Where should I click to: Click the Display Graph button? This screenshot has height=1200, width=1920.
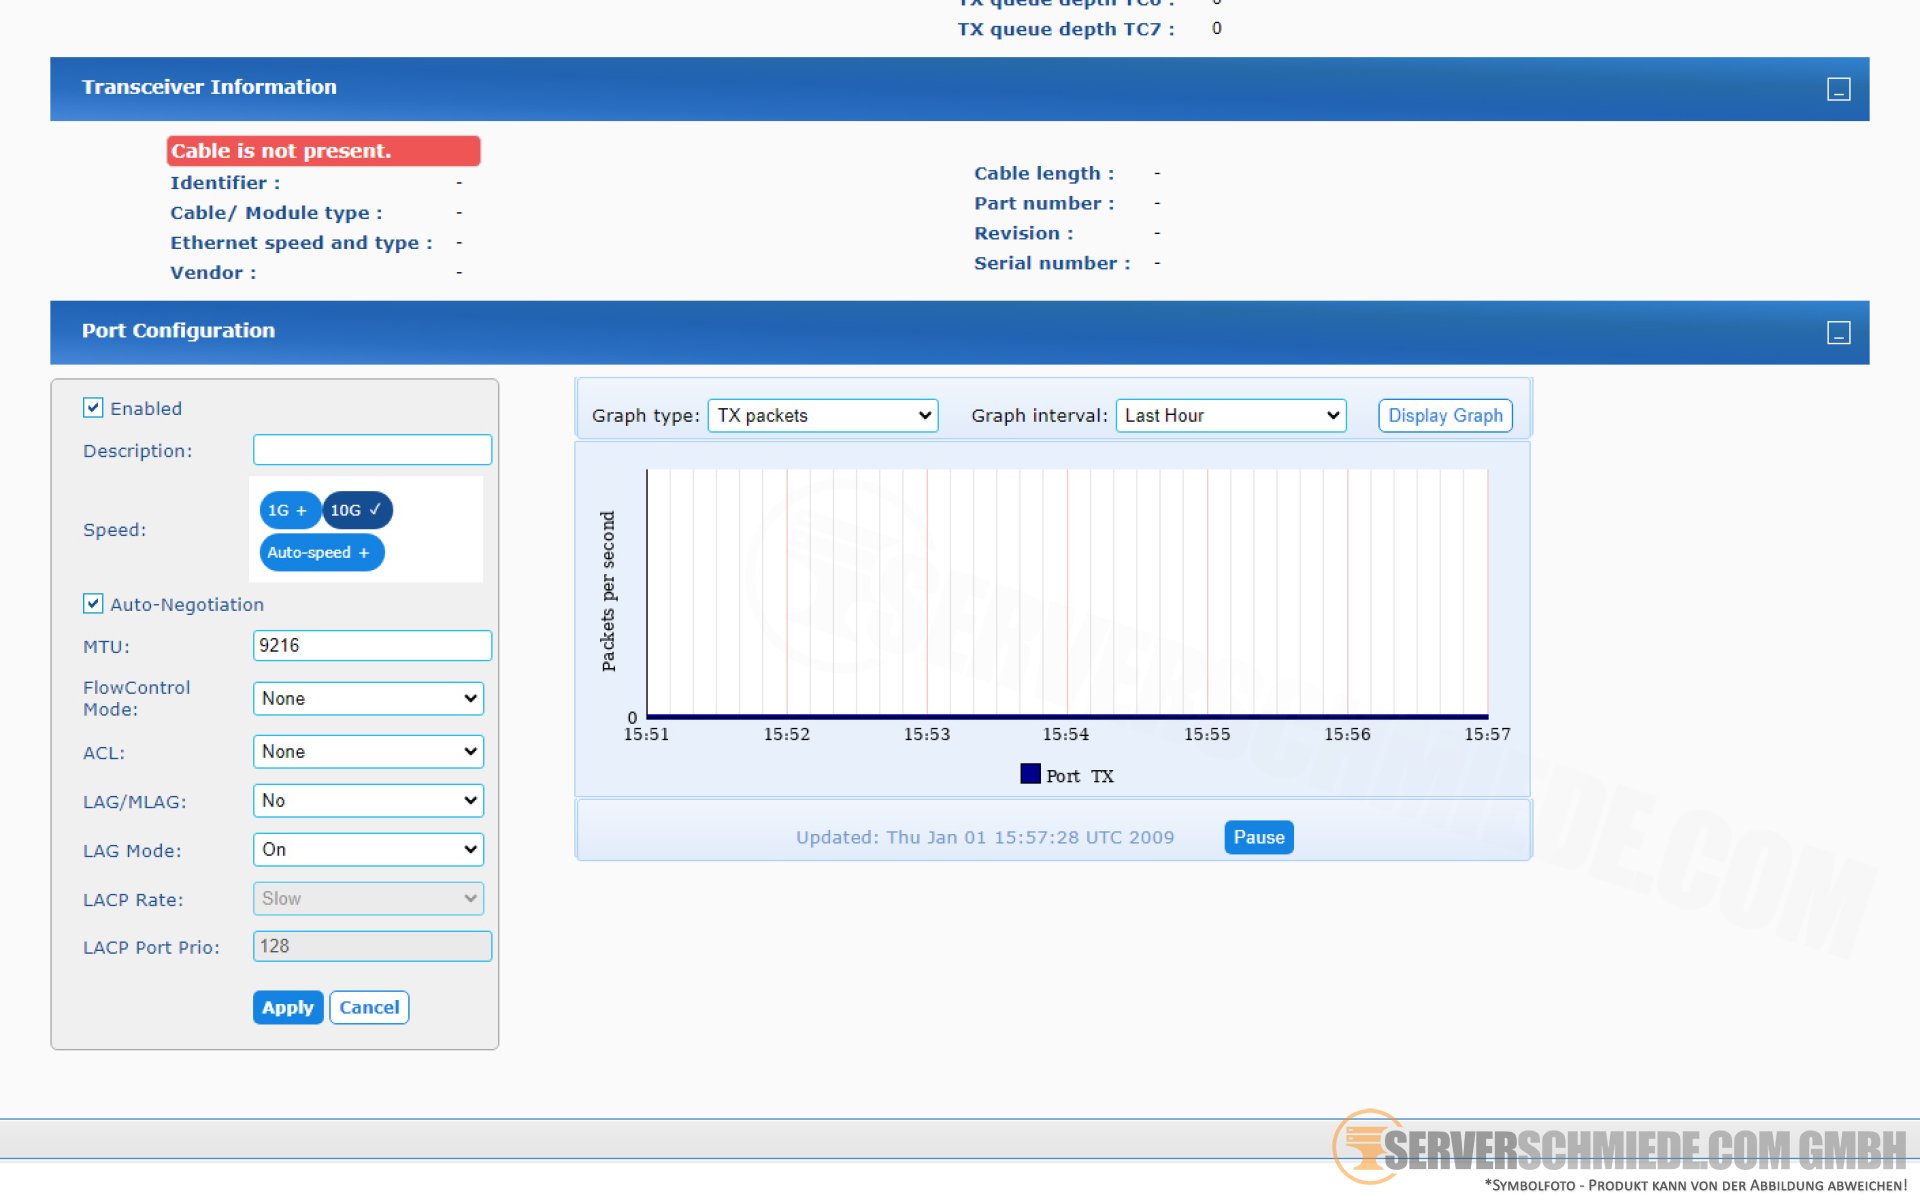tap(1444, 416)
